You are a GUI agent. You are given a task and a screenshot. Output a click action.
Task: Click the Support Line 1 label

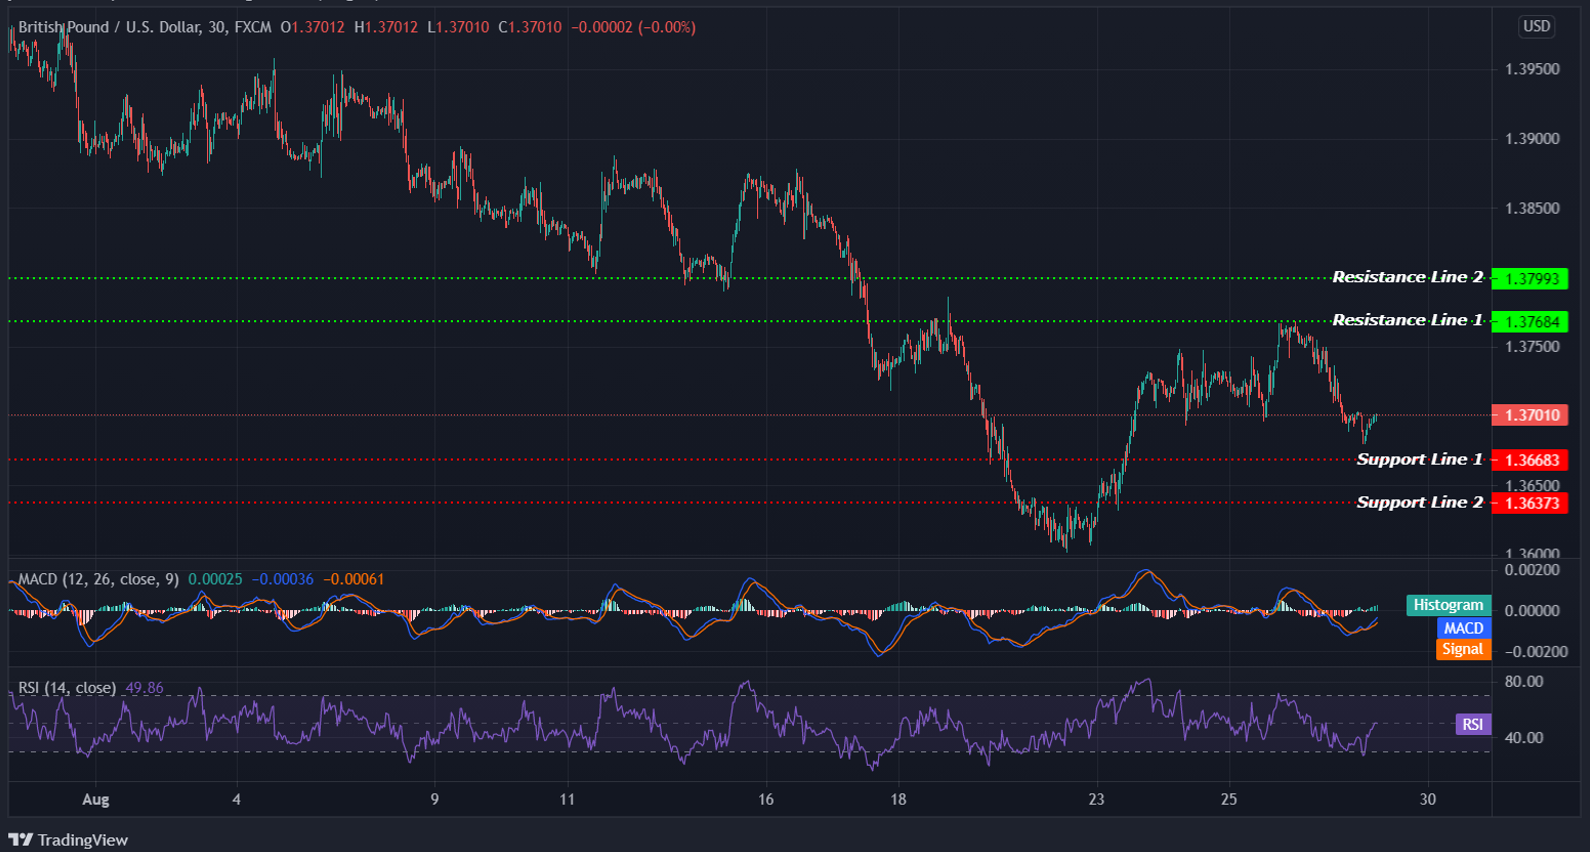[1419, 459]
